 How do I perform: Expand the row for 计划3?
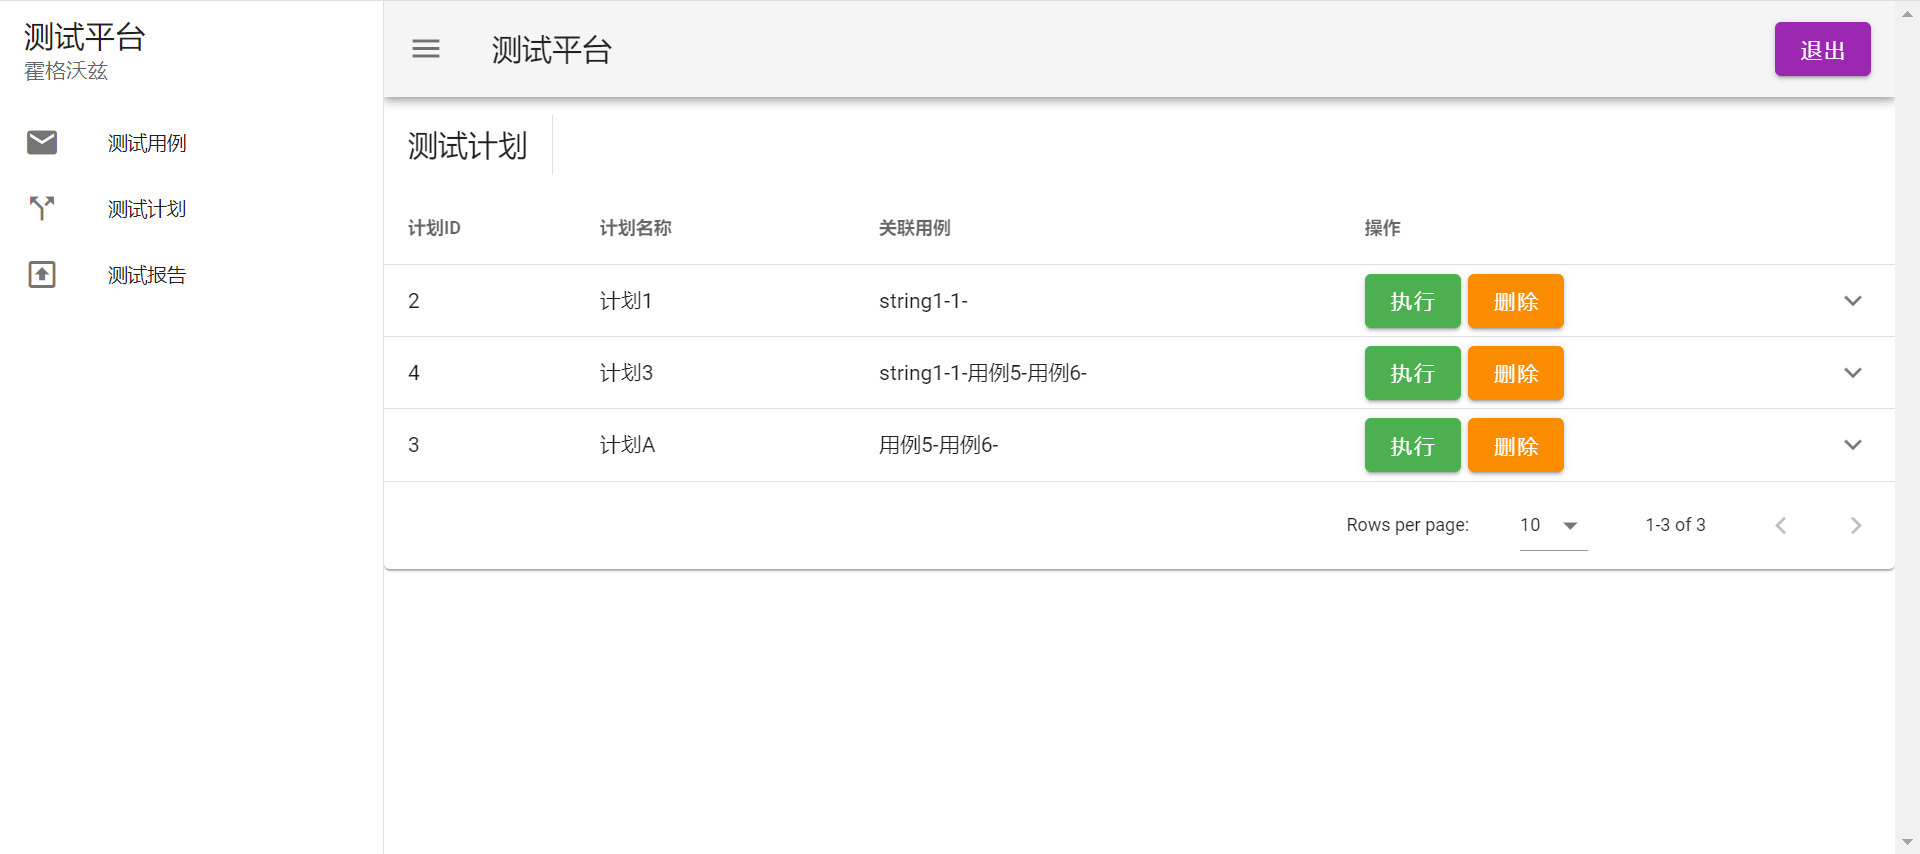pos(1852,373)
